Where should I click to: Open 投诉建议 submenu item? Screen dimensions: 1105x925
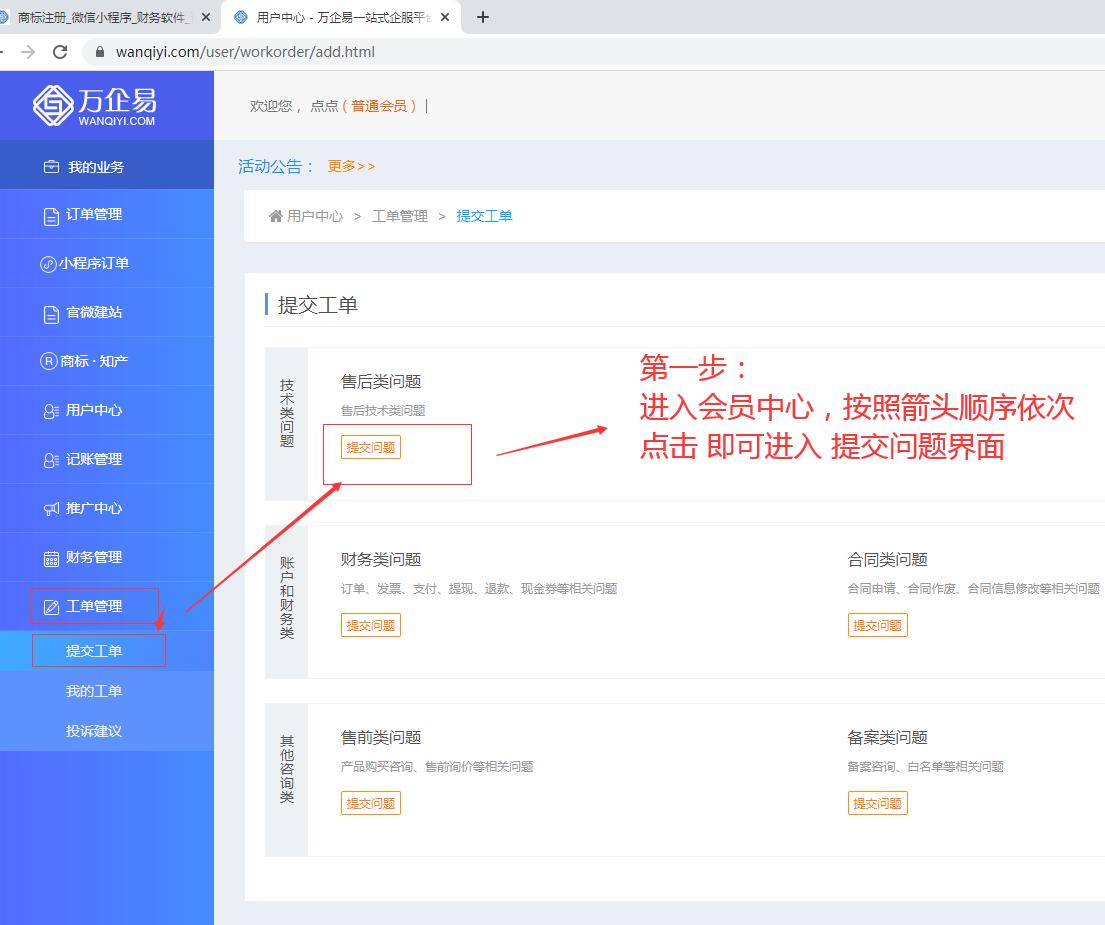tap(107, 731)
